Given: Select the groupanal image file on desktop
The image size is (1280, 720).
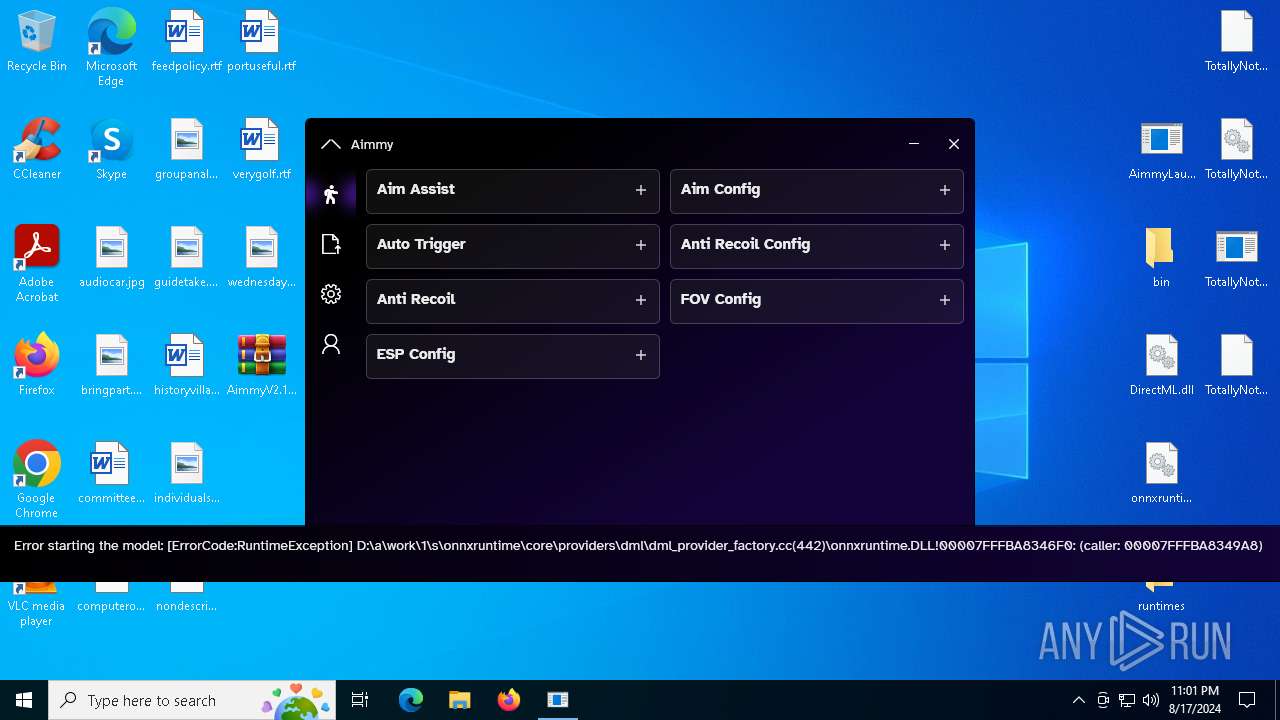Looking at the screenshot, I should (186, 150).
